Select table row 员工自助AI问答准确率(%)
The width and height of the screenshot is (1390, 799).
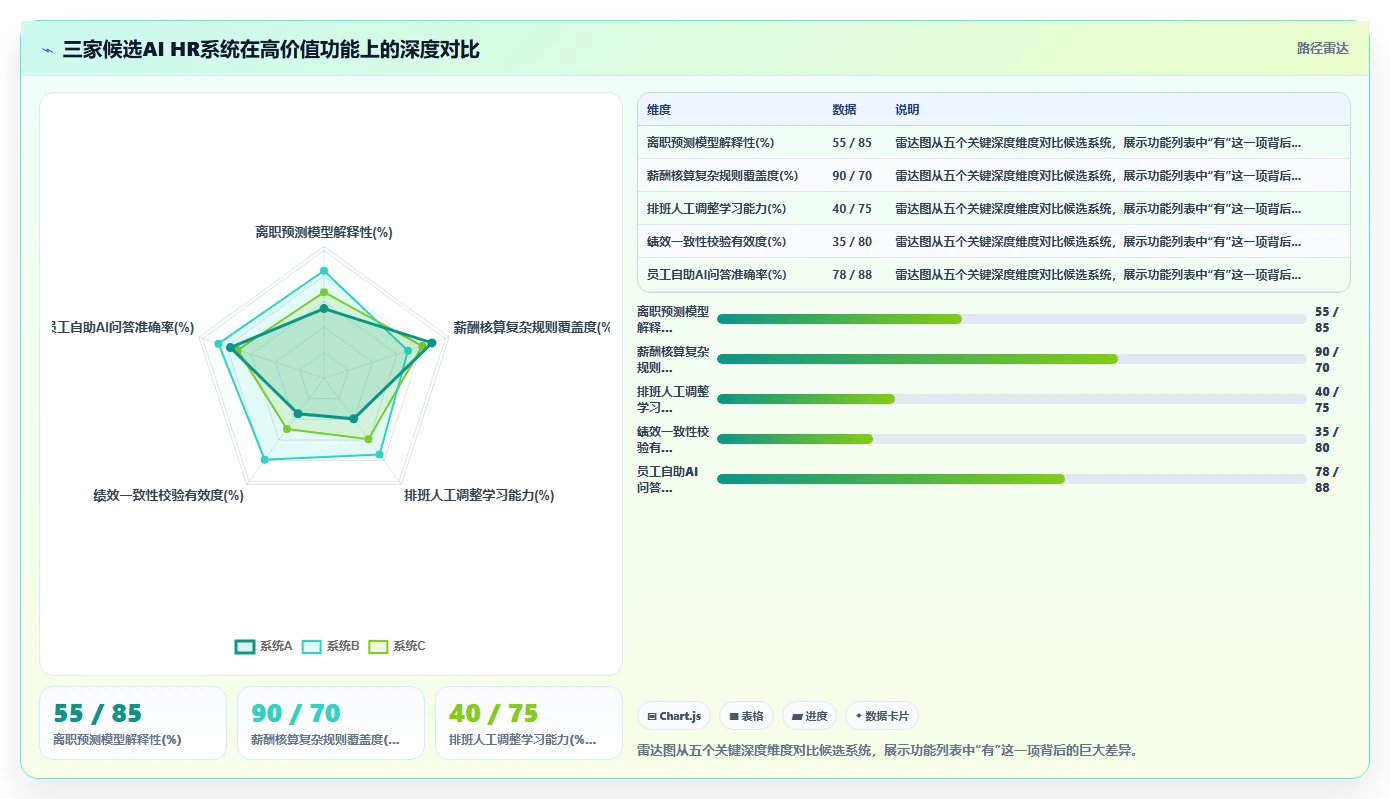pyautogui.click(x=994, y=275)
